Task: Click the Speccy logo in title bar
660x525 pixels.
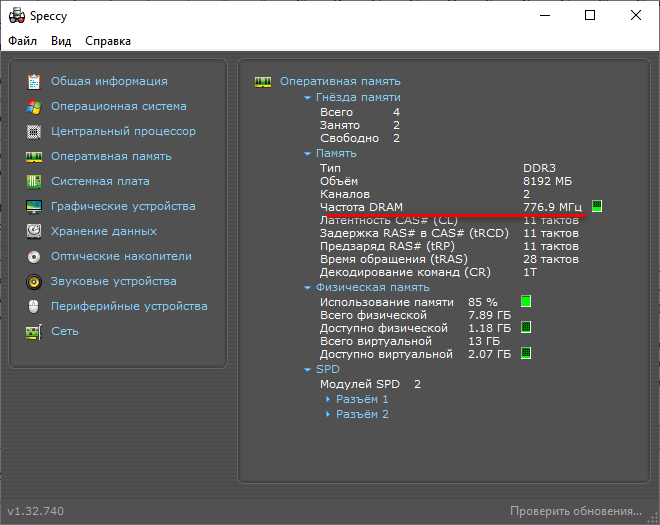Action: coord(17,16)
